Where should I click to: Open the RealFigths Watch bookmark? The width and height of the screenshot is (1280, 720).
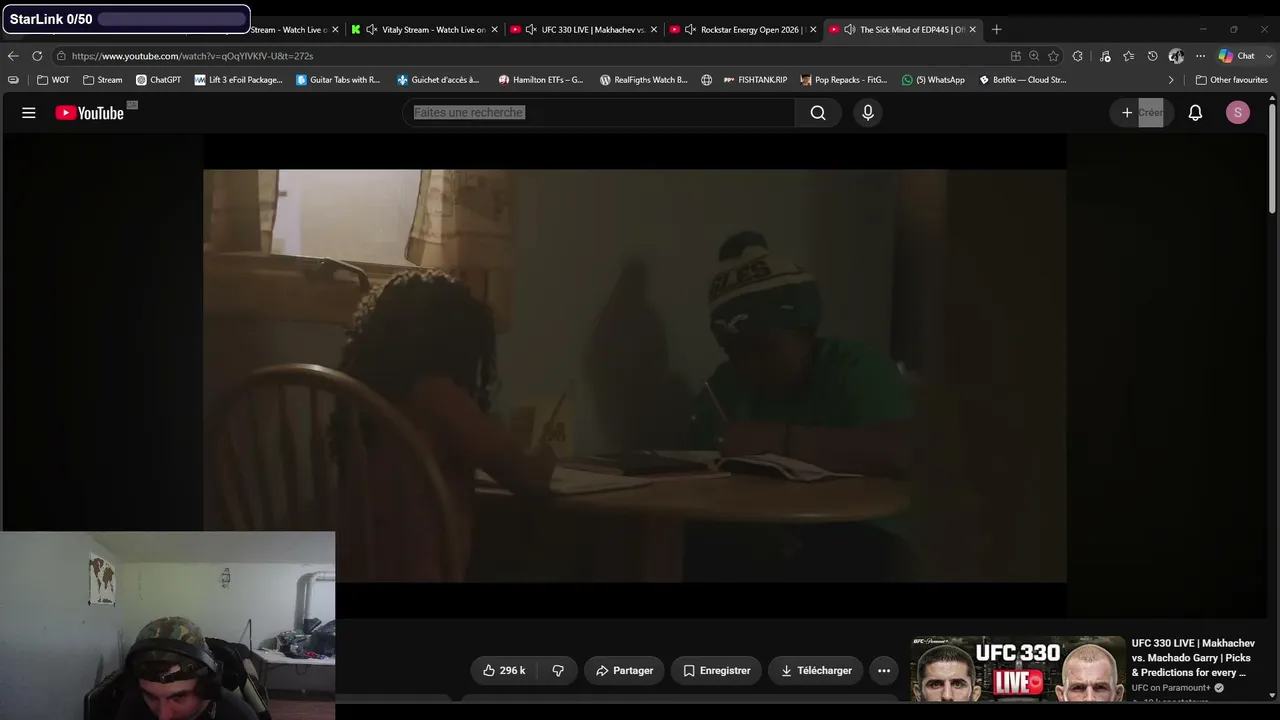(644, 80)
